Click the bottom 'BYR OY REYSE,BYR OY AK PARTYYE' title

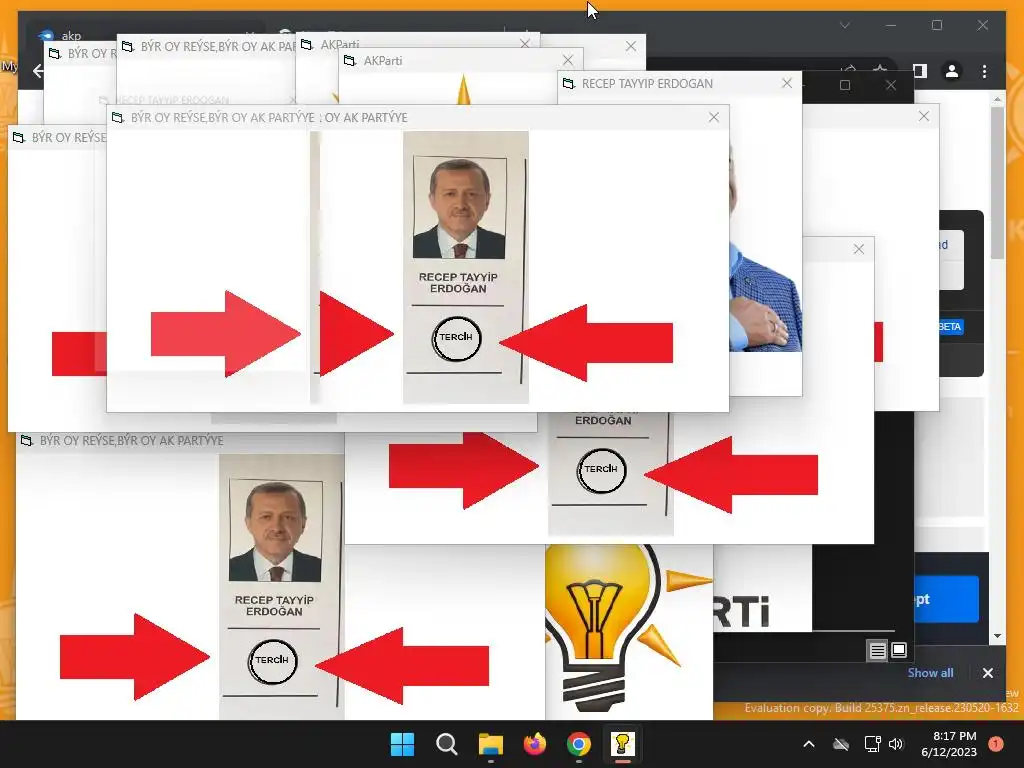(131, 441)
